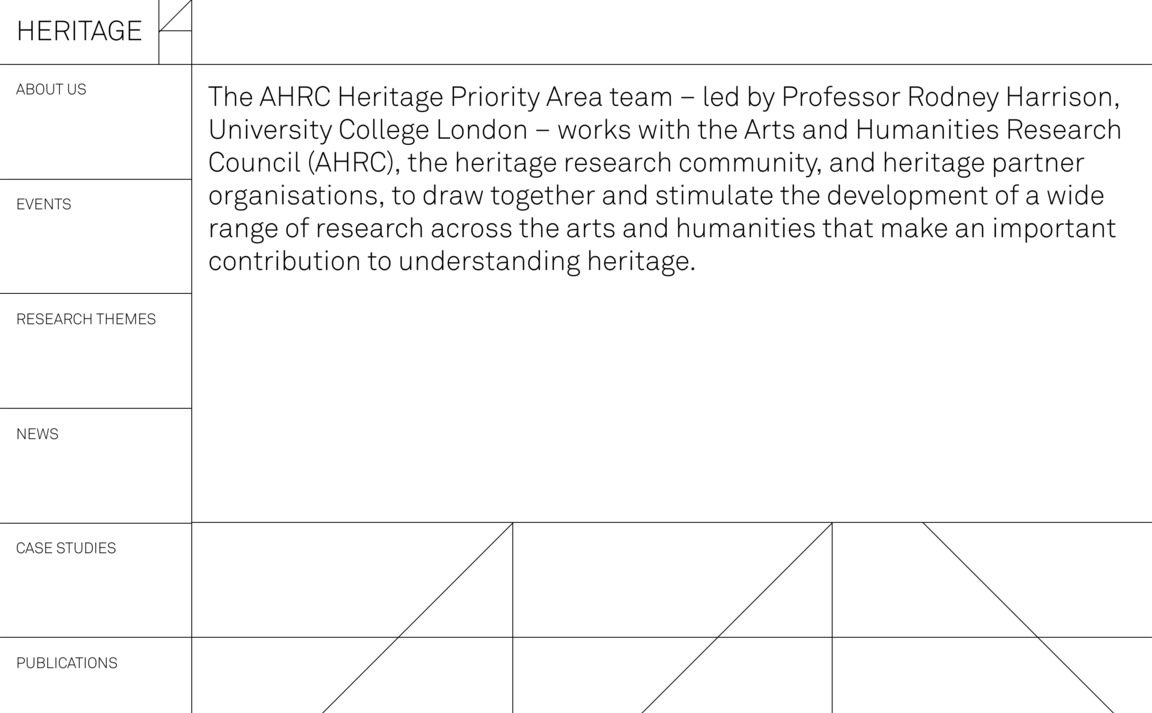Click the middle diagonal-line tile
Image resolution: width=1152 pixels, height=713 pixels.
pos(672,617)
